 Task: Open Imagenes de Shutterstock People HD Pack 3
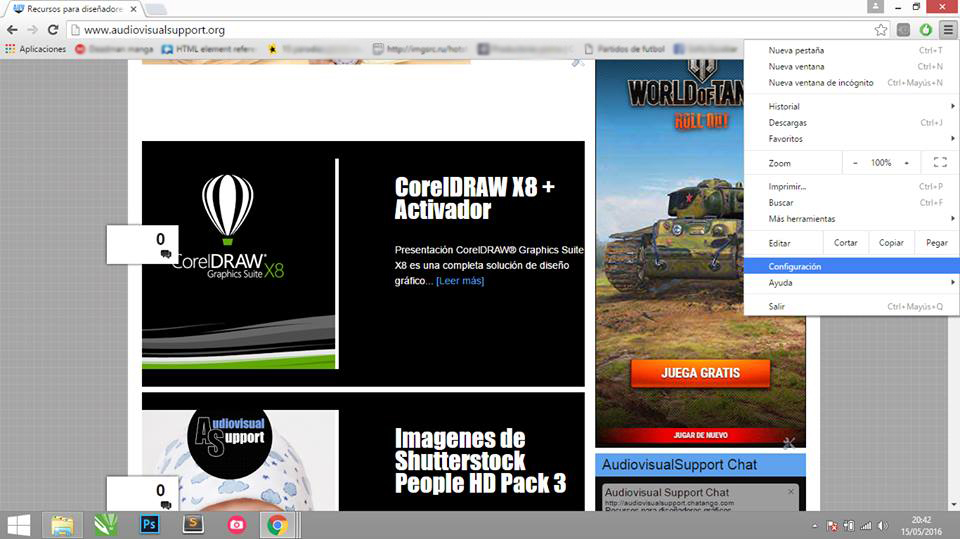480,461
